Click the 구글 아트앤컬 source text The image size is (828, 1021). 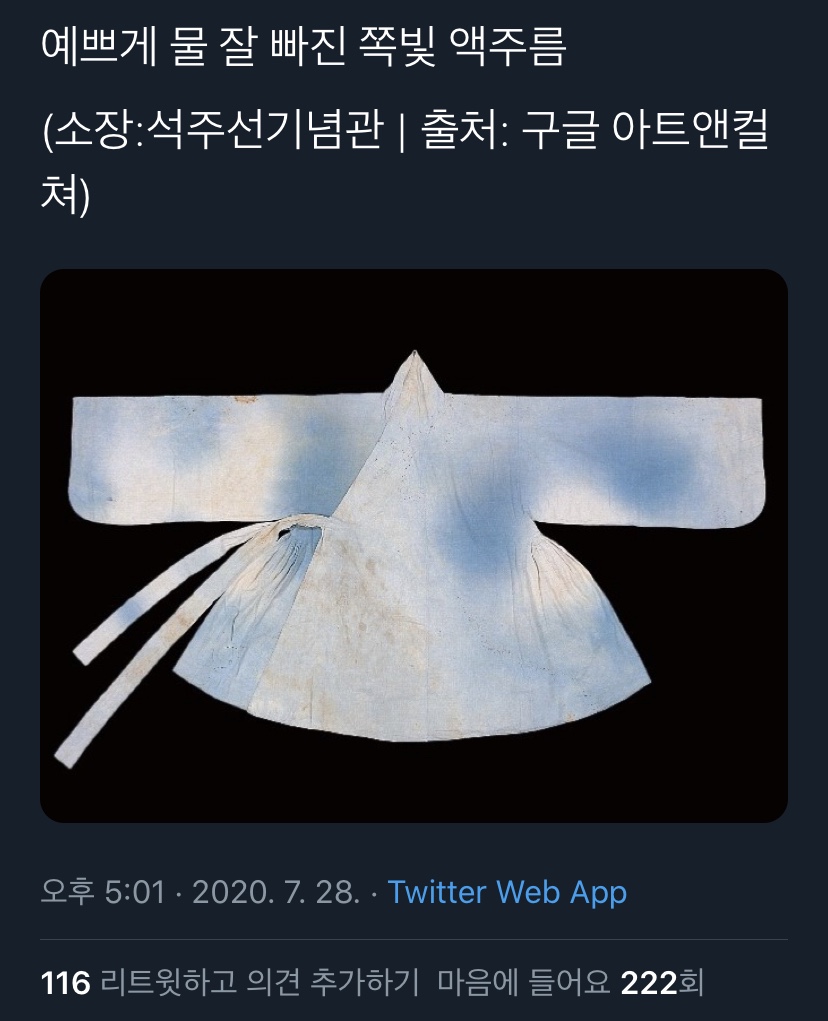[x=646, y=130]
